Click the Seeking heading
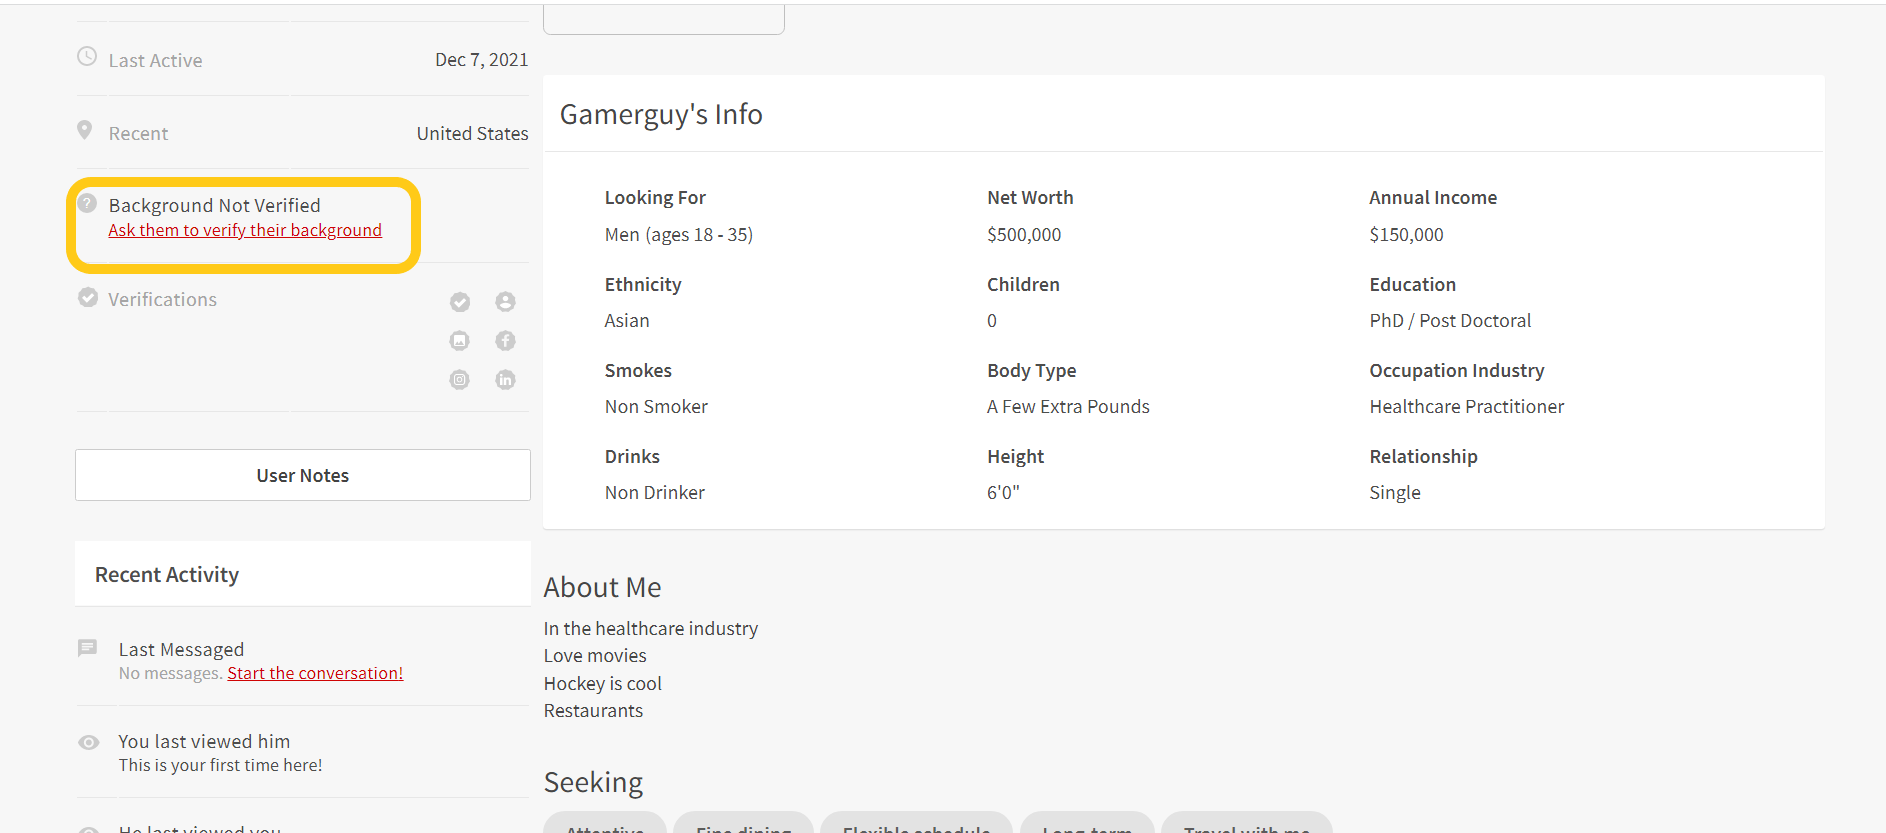The height and width of the screenshot is (833, 1886). point(593,782)
